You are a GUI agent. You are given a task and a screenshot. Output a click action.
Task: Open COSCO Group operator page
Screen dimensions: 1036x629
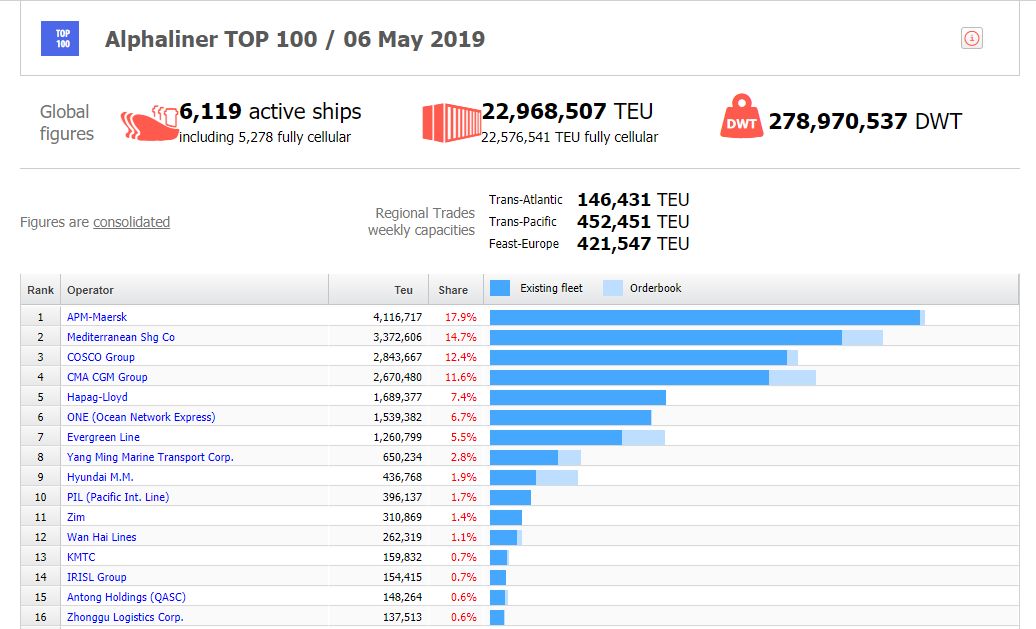click(x=100, y=357)
